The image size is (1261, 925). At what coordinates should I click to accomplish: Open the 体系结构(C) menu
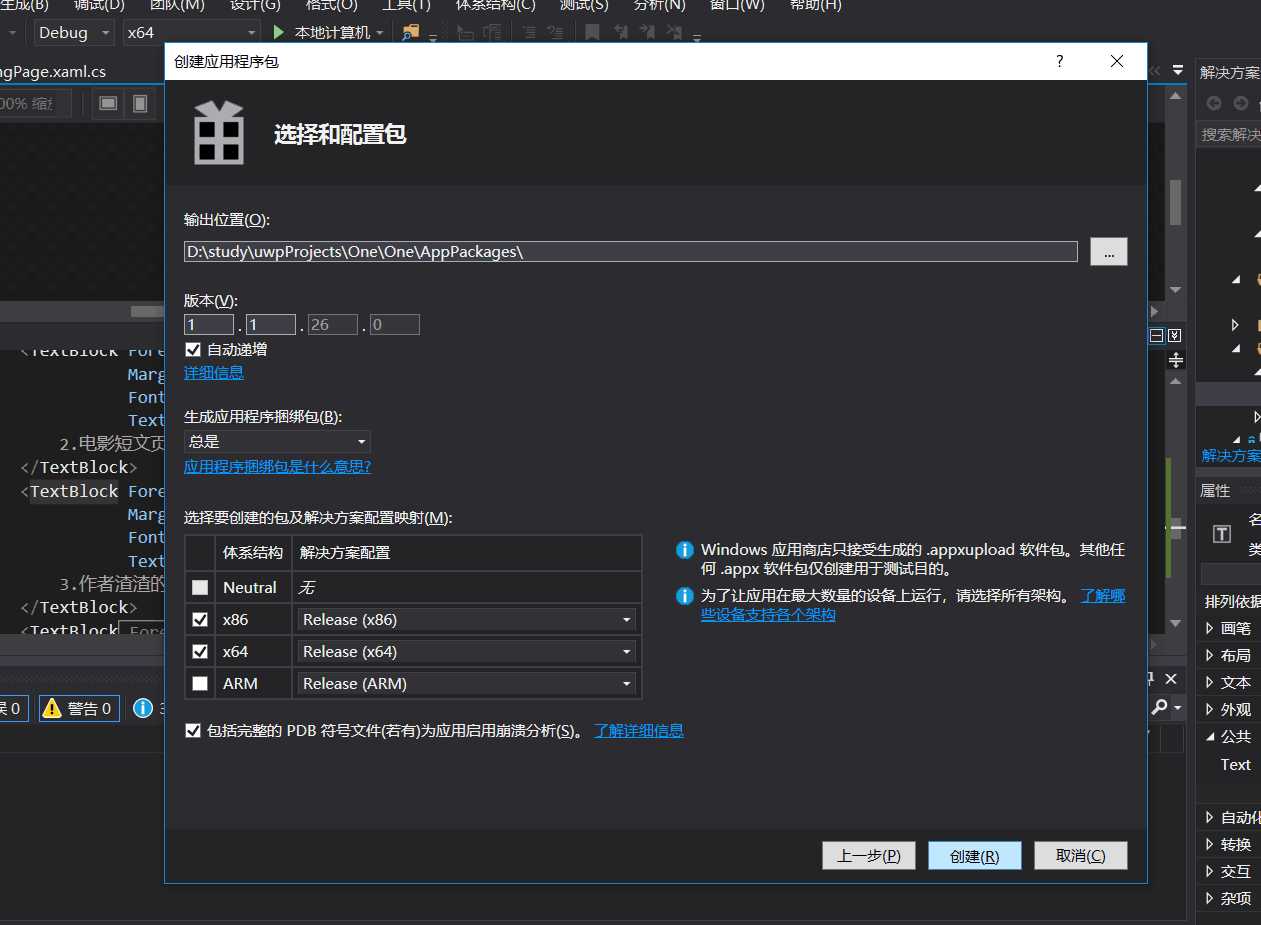coord(496,5)
